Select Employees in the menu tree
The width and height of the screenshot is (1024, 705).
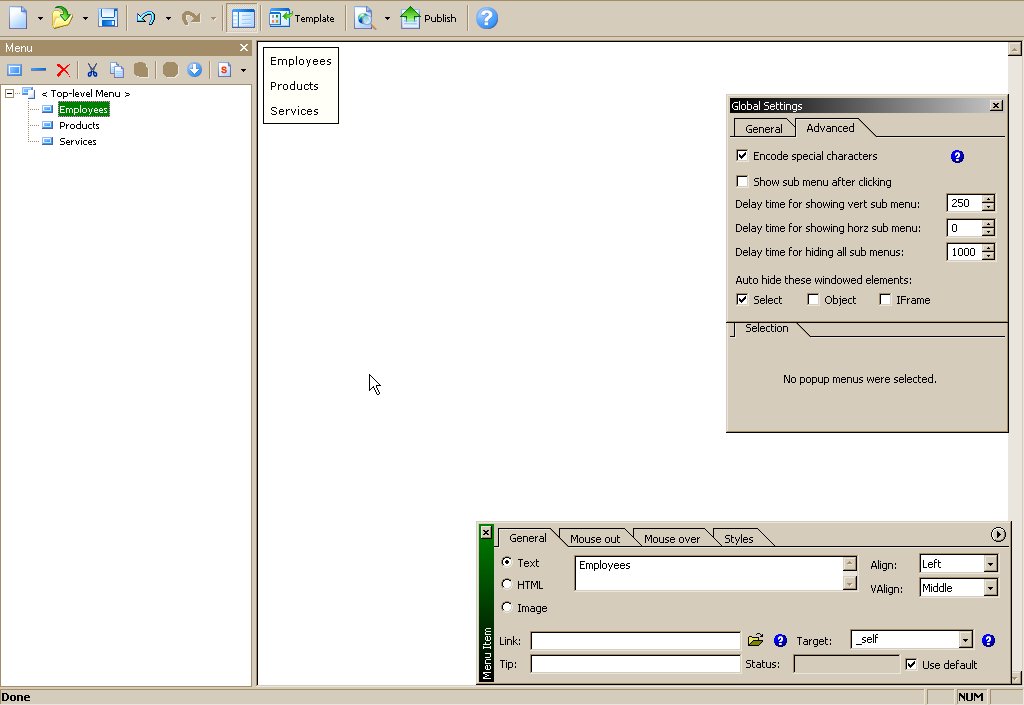(x=83, y=110)
